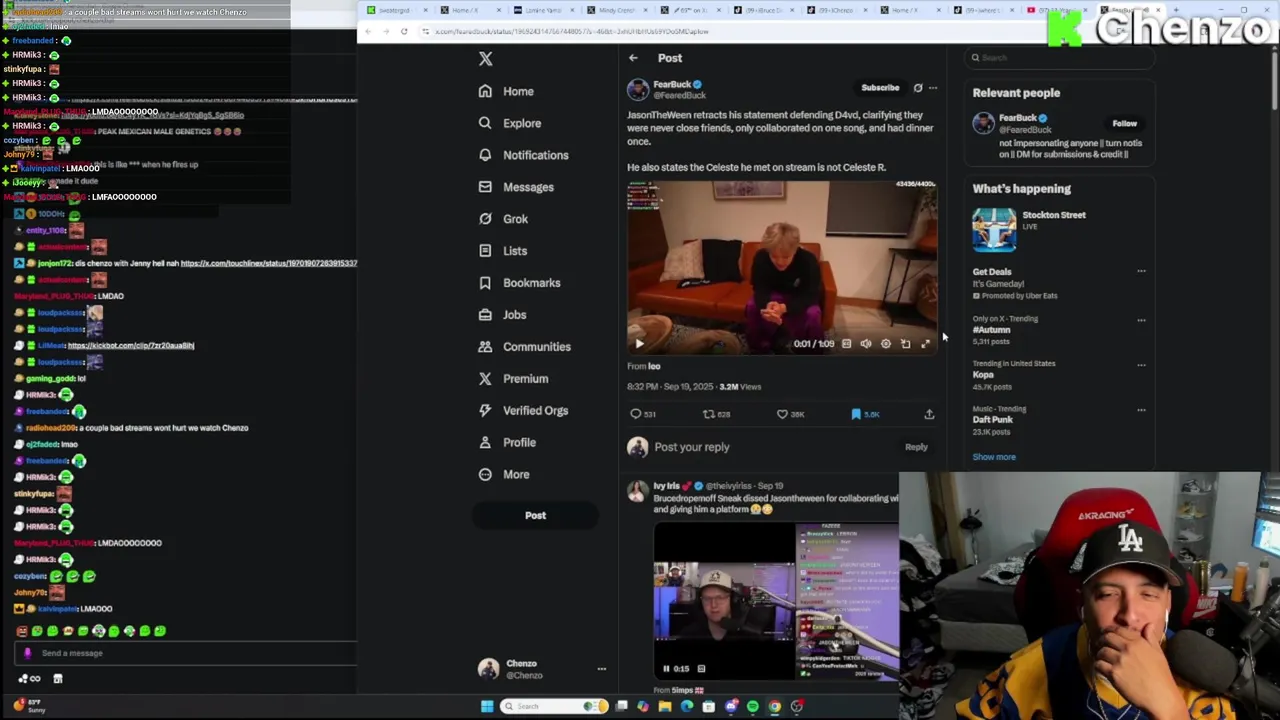Open the chat shop icon below input
This screenshot has width=1280, height=720.
pos(58,679)
